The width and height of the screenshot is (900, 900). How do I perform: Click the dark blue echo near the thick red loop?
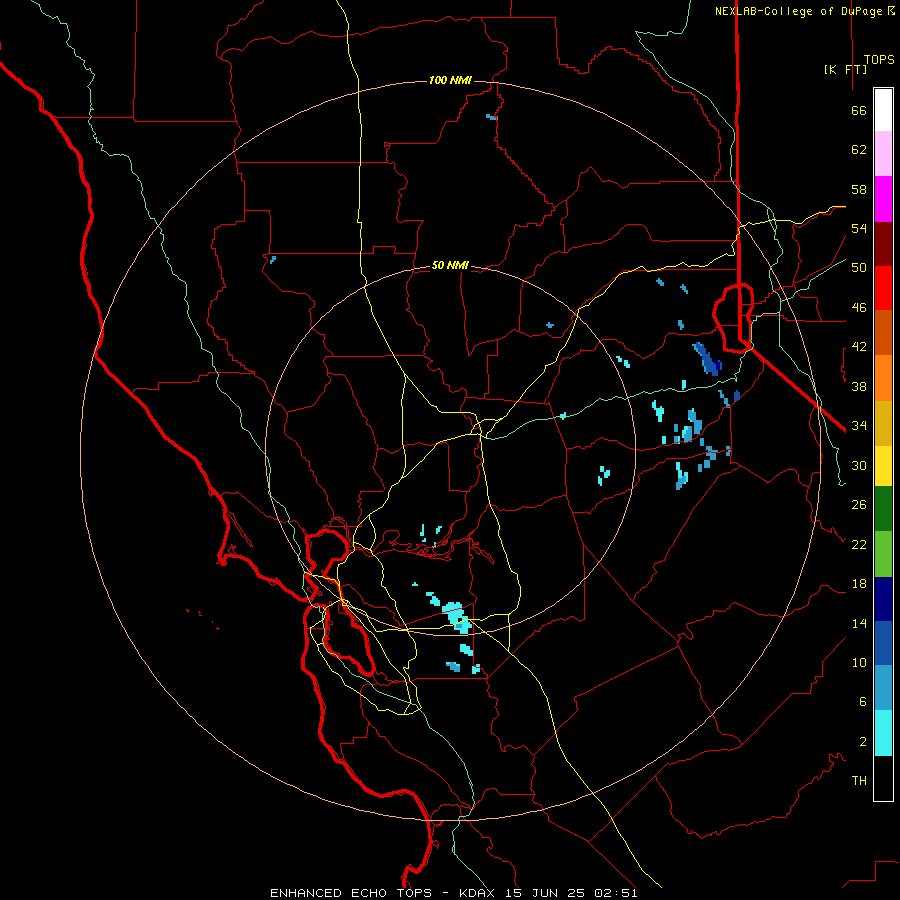708,359
